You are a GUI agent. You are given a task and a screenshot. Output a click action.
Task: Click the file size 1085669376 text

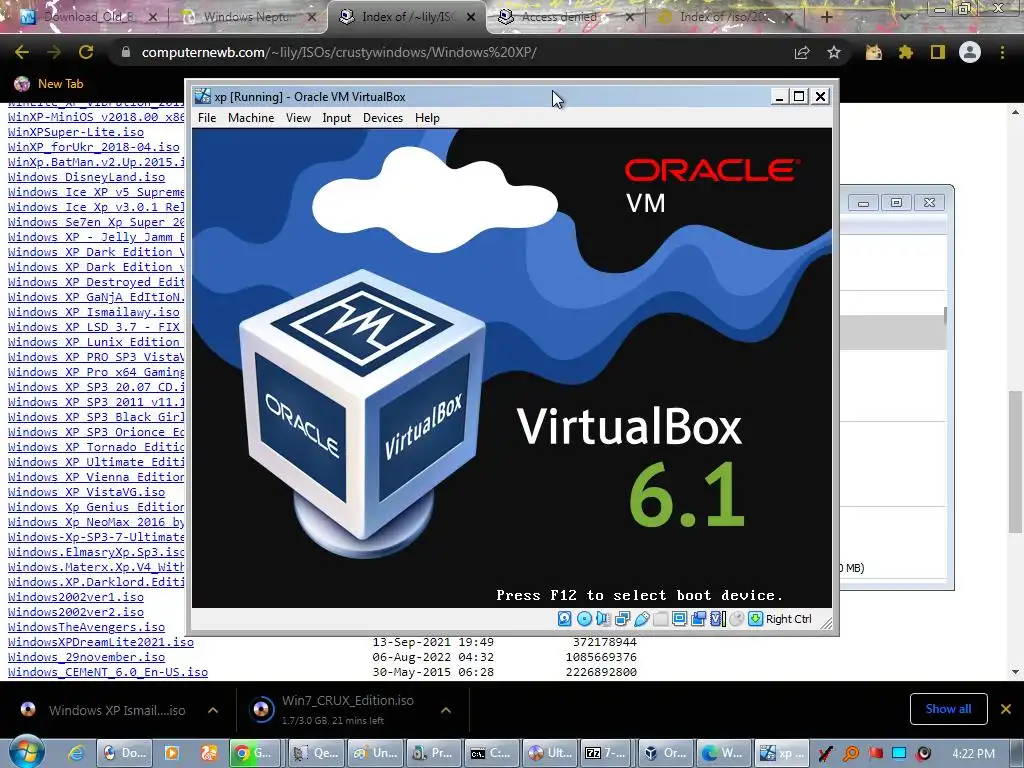click(601, 658)
